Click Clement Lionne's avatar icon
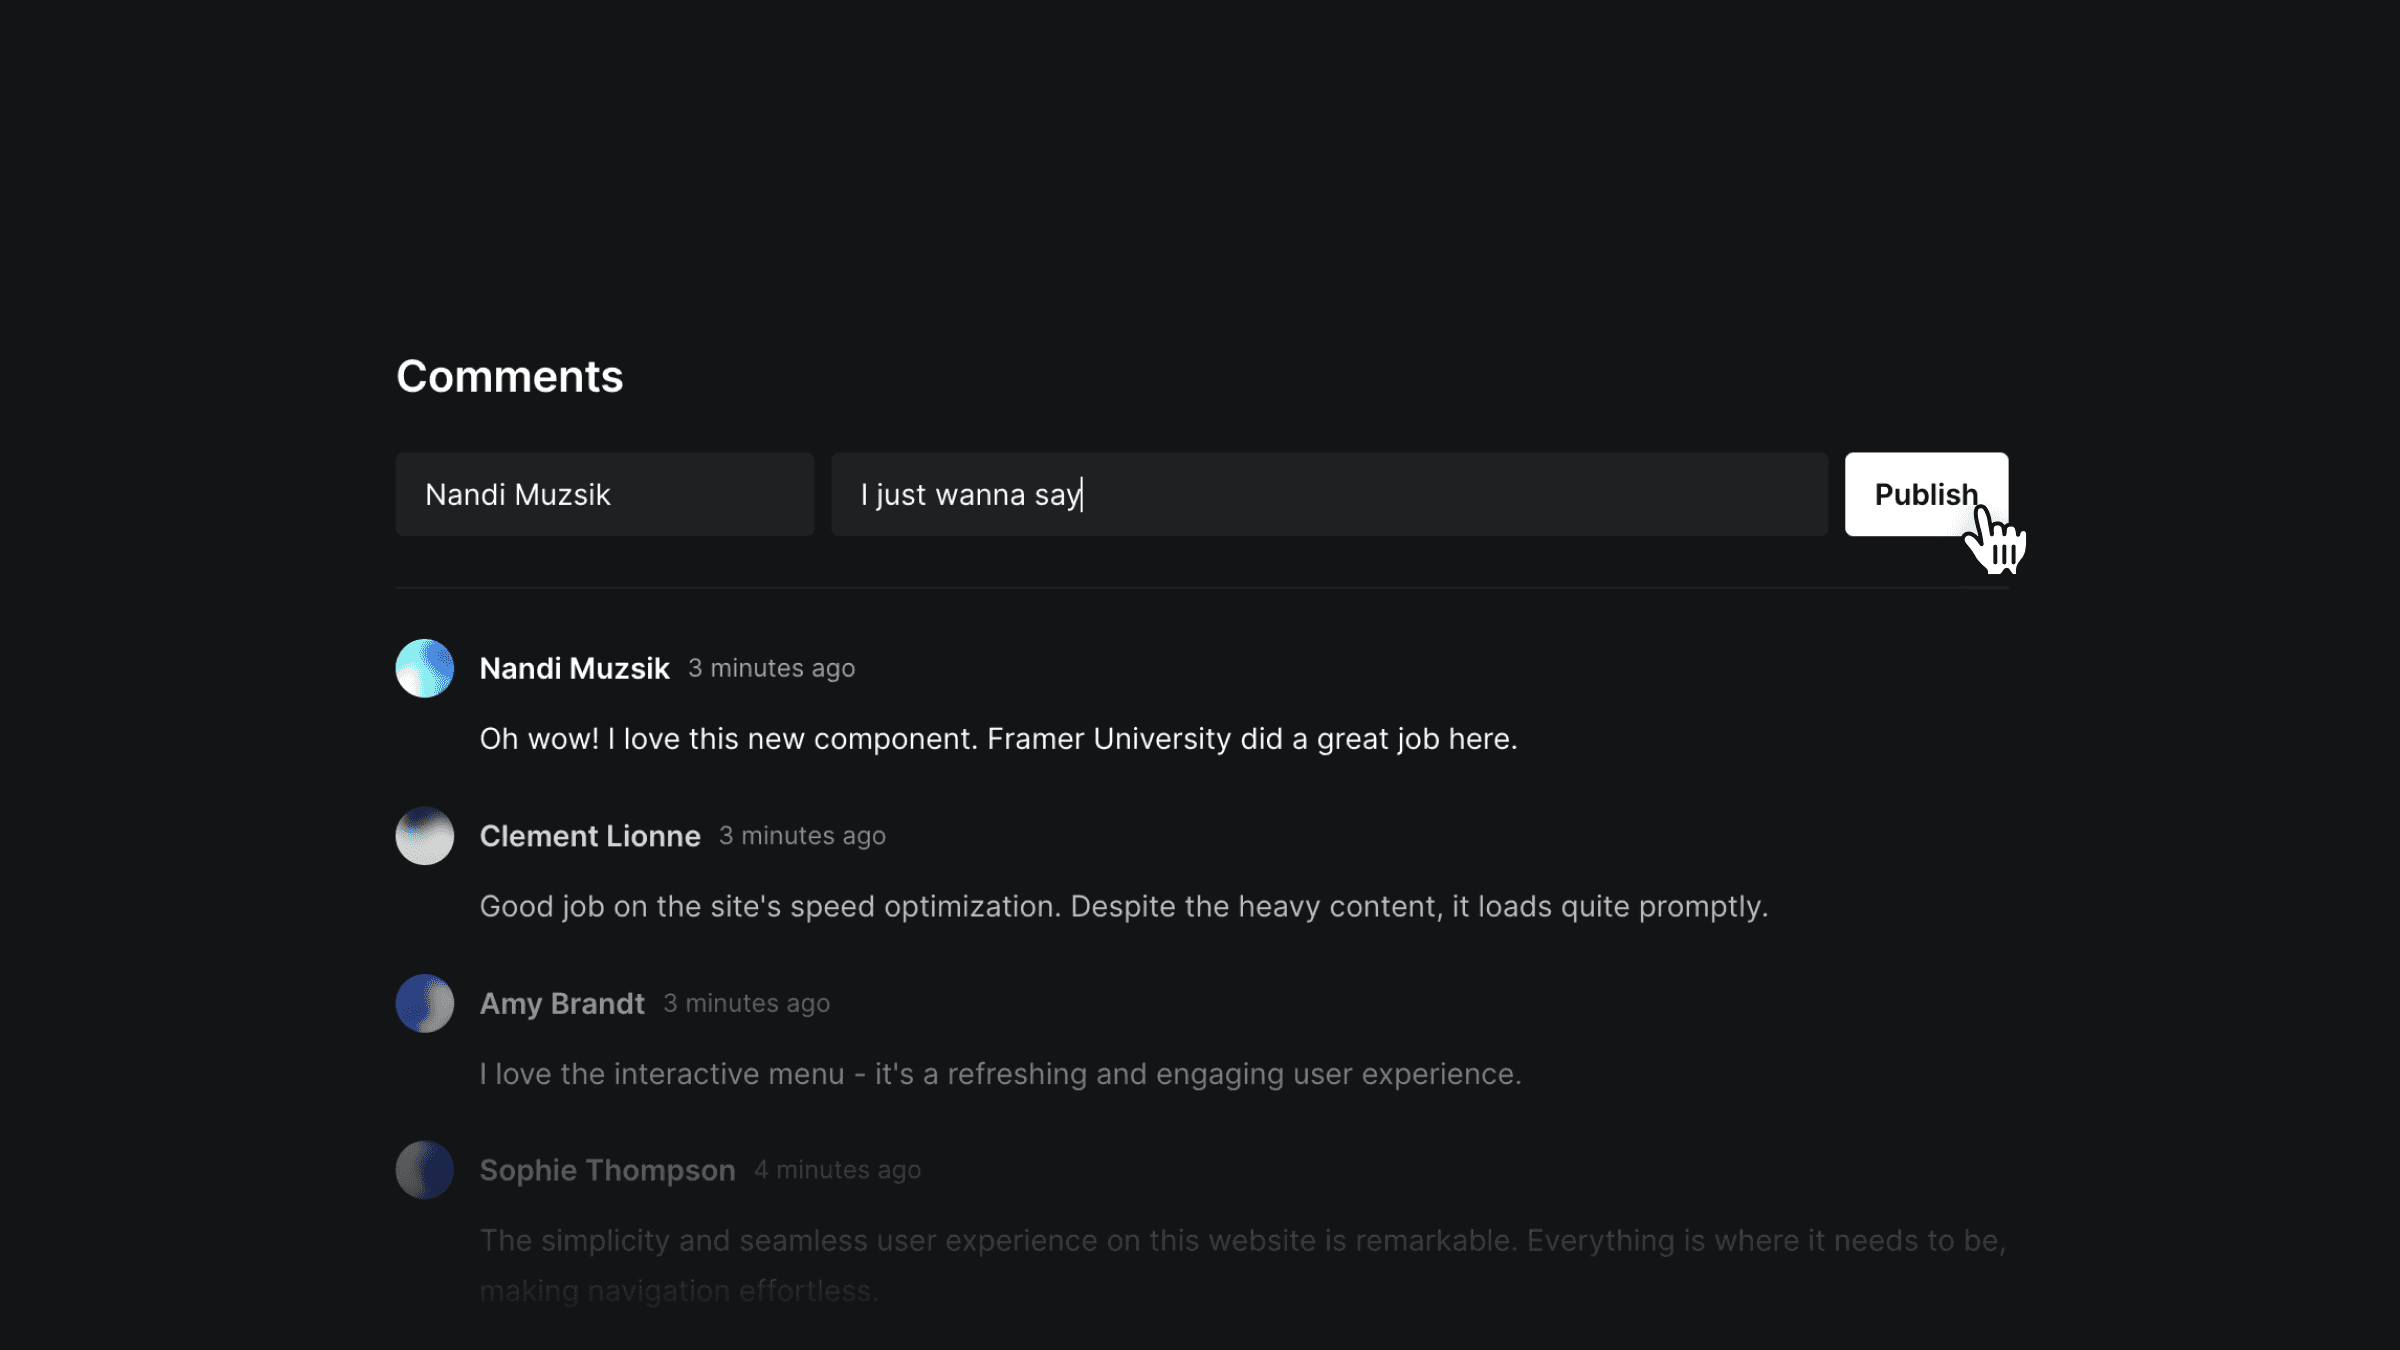This screenshot has height=1350, width=2400. [x=424, y=836]
